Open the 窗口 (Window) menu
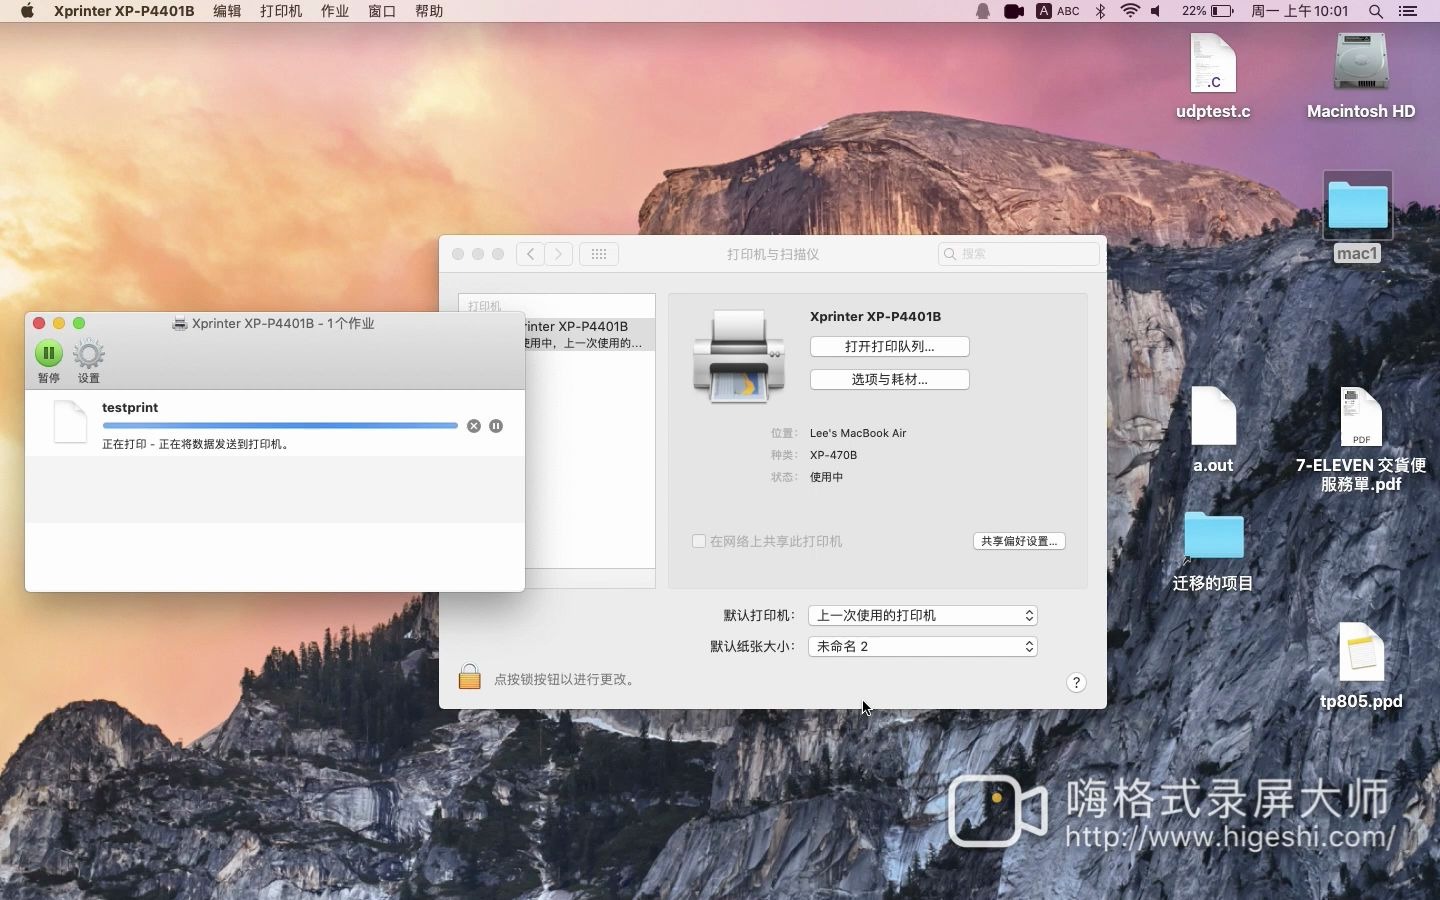Image resolution: width=1440 pixels, height=900 pixels. [382, 11]
